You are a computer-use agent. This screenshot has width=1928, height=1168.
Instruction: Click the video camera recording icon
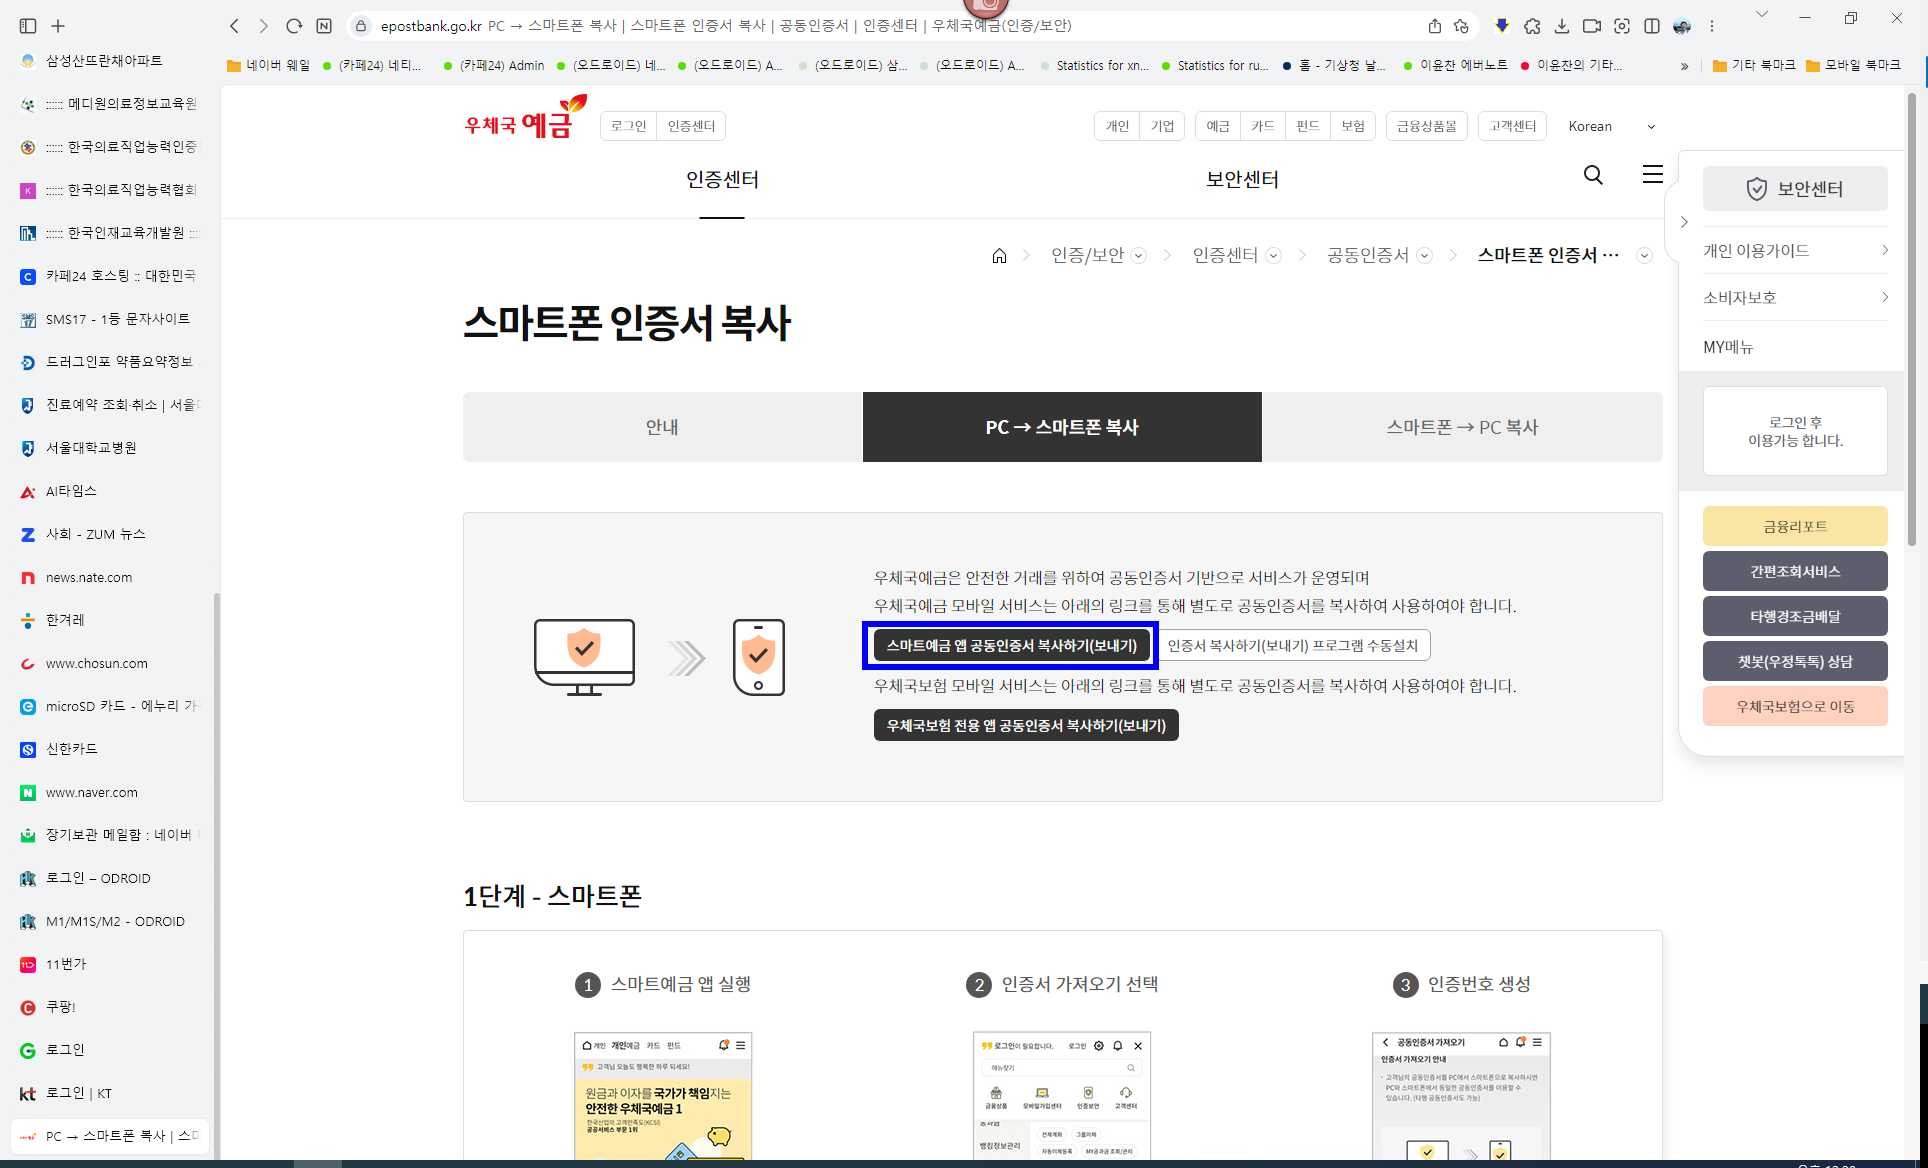pyautogui.click(x=1592, y=26)
